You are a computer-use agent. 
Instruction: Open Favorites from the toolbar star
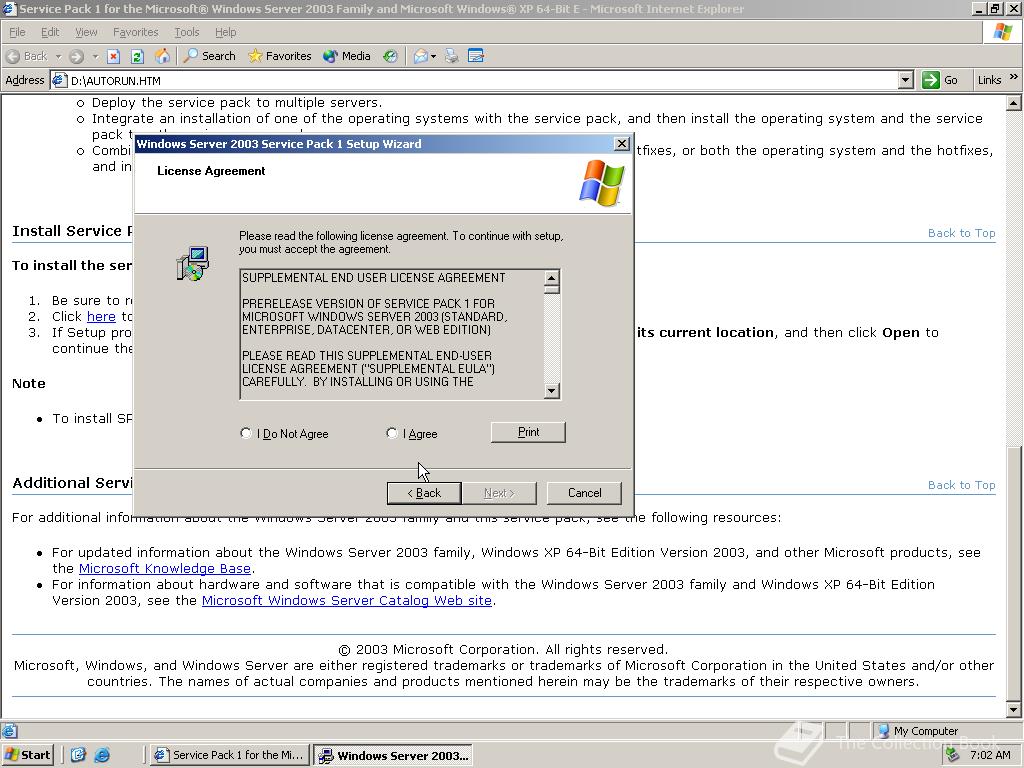[x=280, y=56]
